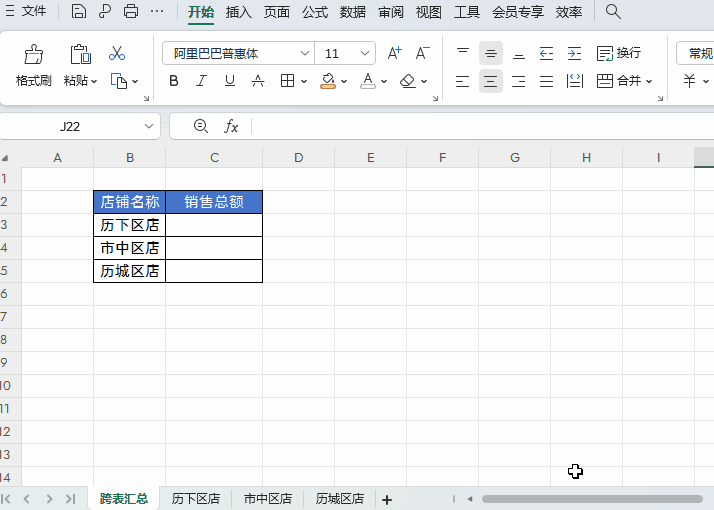Open the font name dropdown
This screenshot has width=714, height=510.
(x=305, y=53)
